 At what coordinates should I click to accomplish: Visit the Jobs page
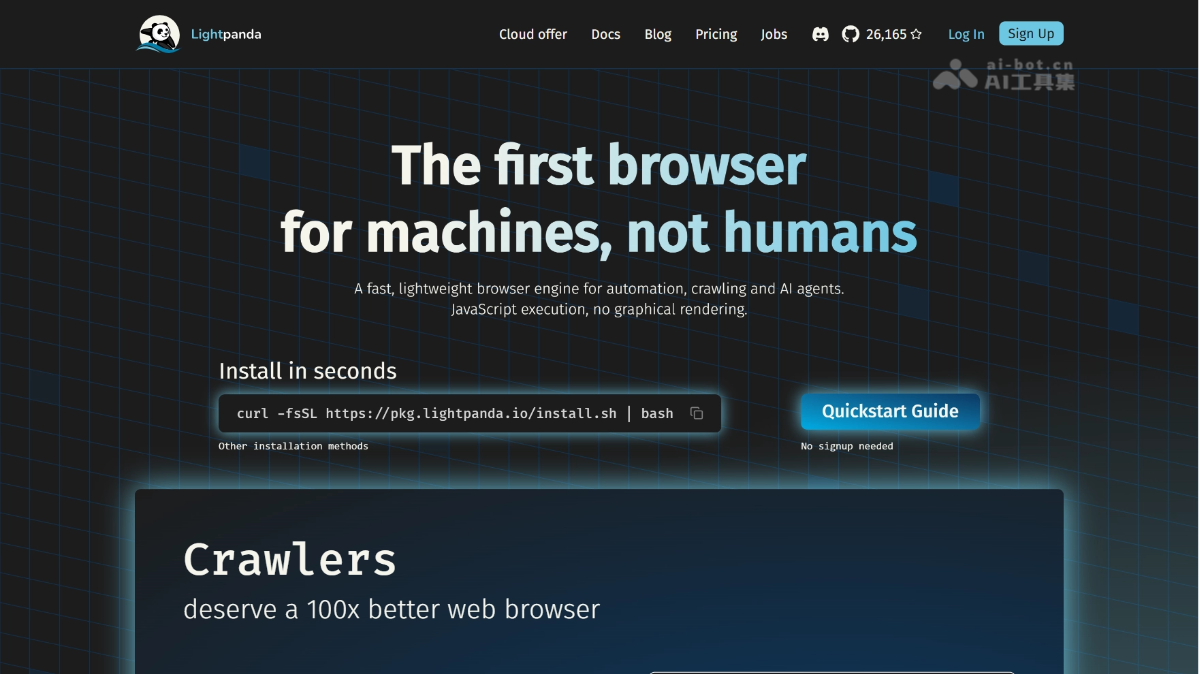point(774,34)
